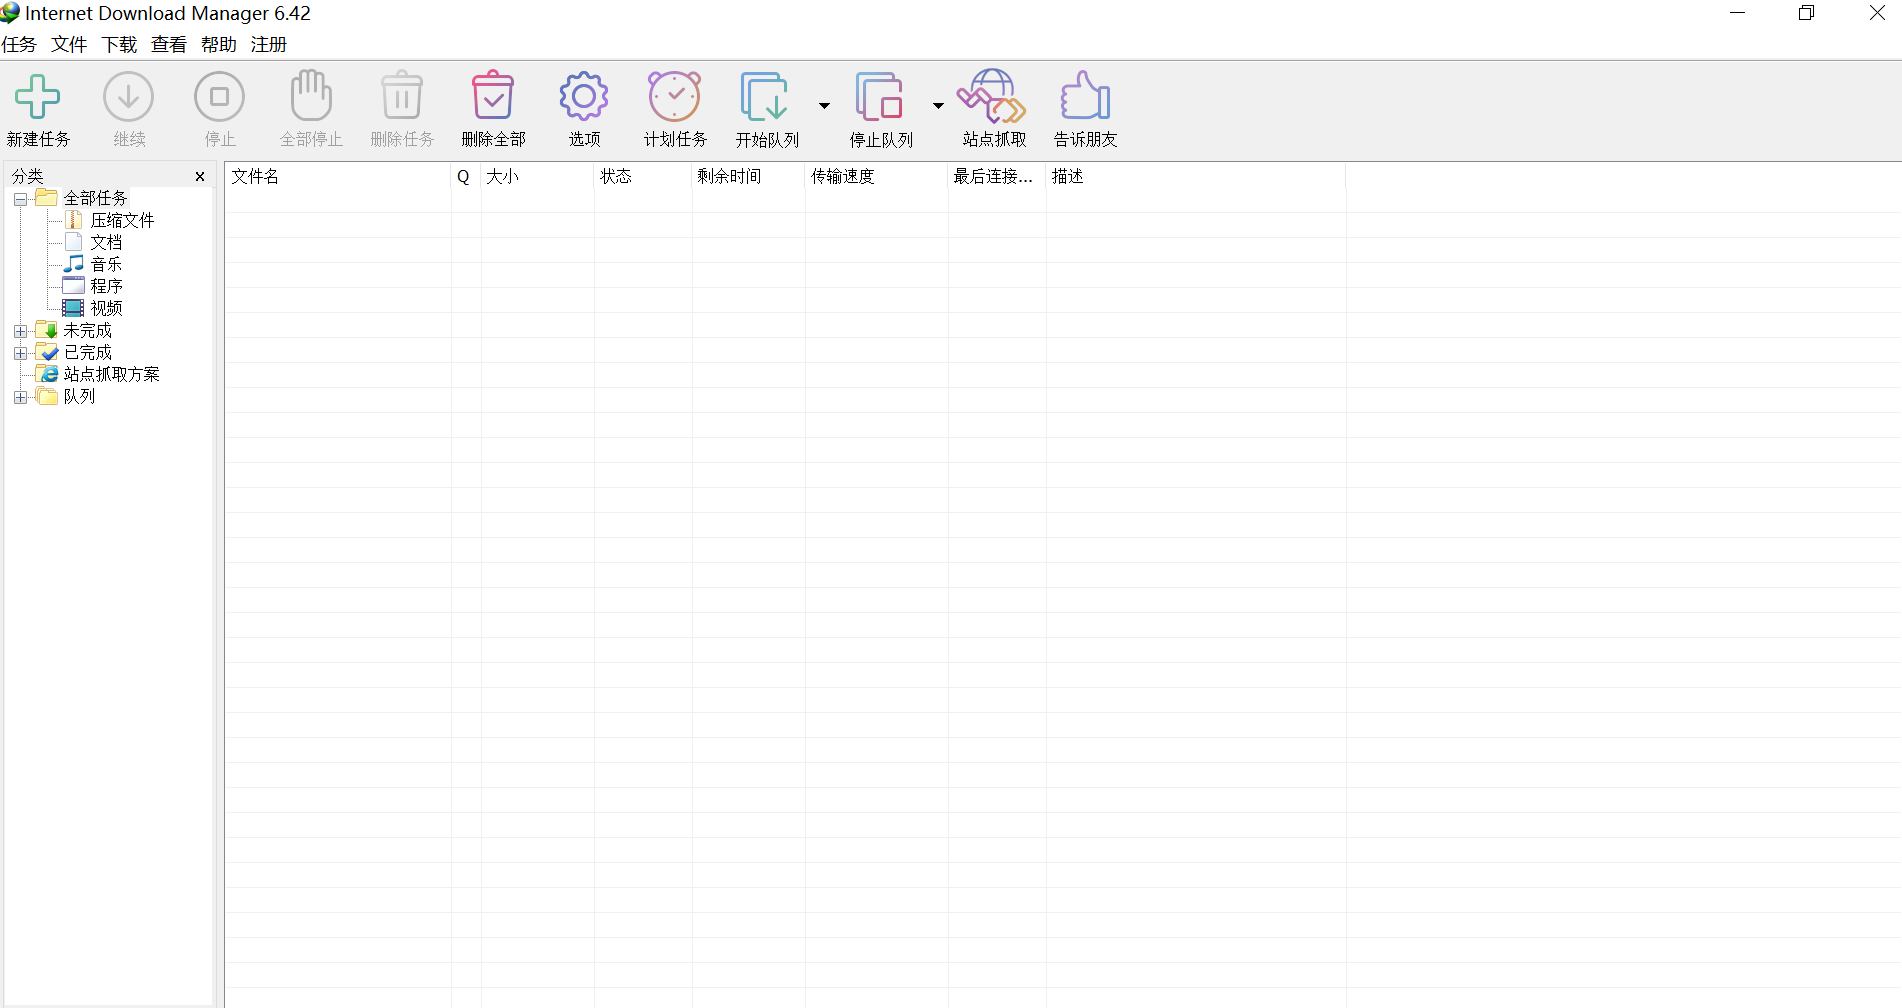Expand the 未完成 tree node

(20, 329)
